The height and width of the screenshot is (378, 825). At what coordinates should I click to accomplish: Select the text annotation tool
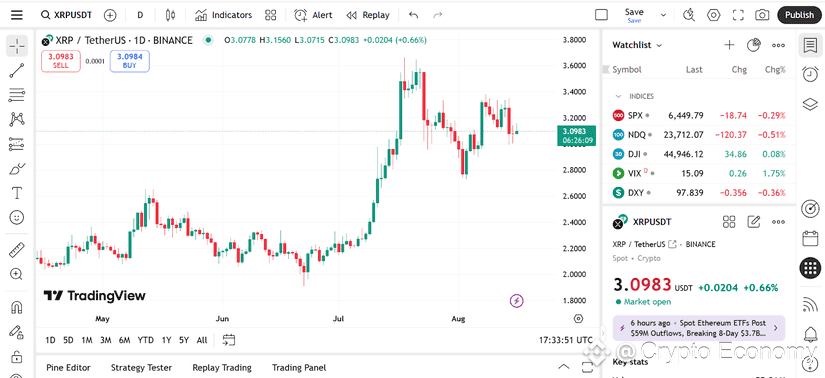(17, 193)
